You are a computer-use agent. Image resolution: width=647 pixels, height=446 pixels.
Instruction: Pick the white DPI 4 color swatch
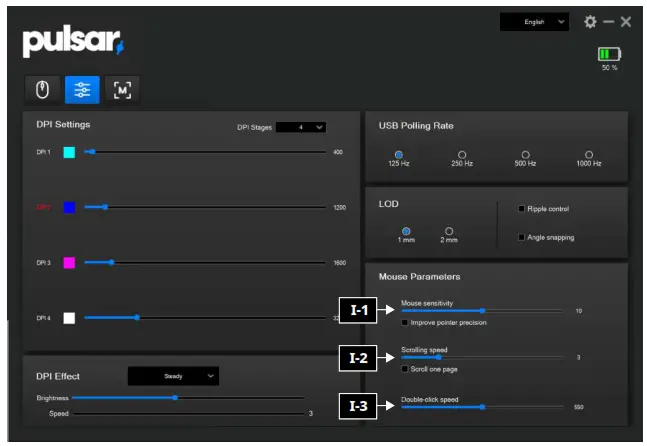(x=69, y=318)
